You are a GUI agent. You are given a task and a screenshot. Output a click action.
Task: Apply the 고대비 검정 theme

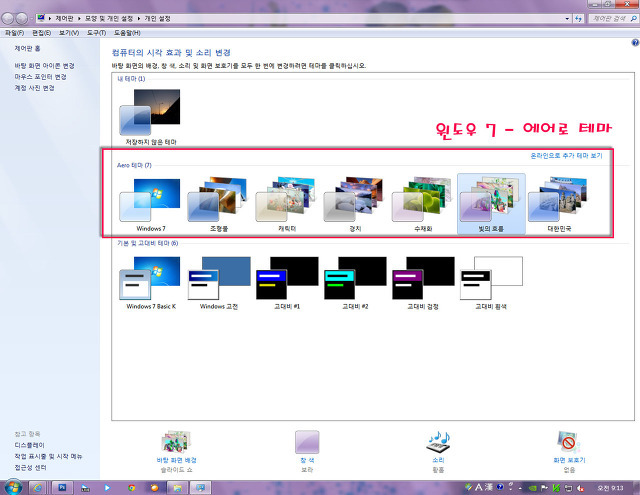(x=423, y=283)
